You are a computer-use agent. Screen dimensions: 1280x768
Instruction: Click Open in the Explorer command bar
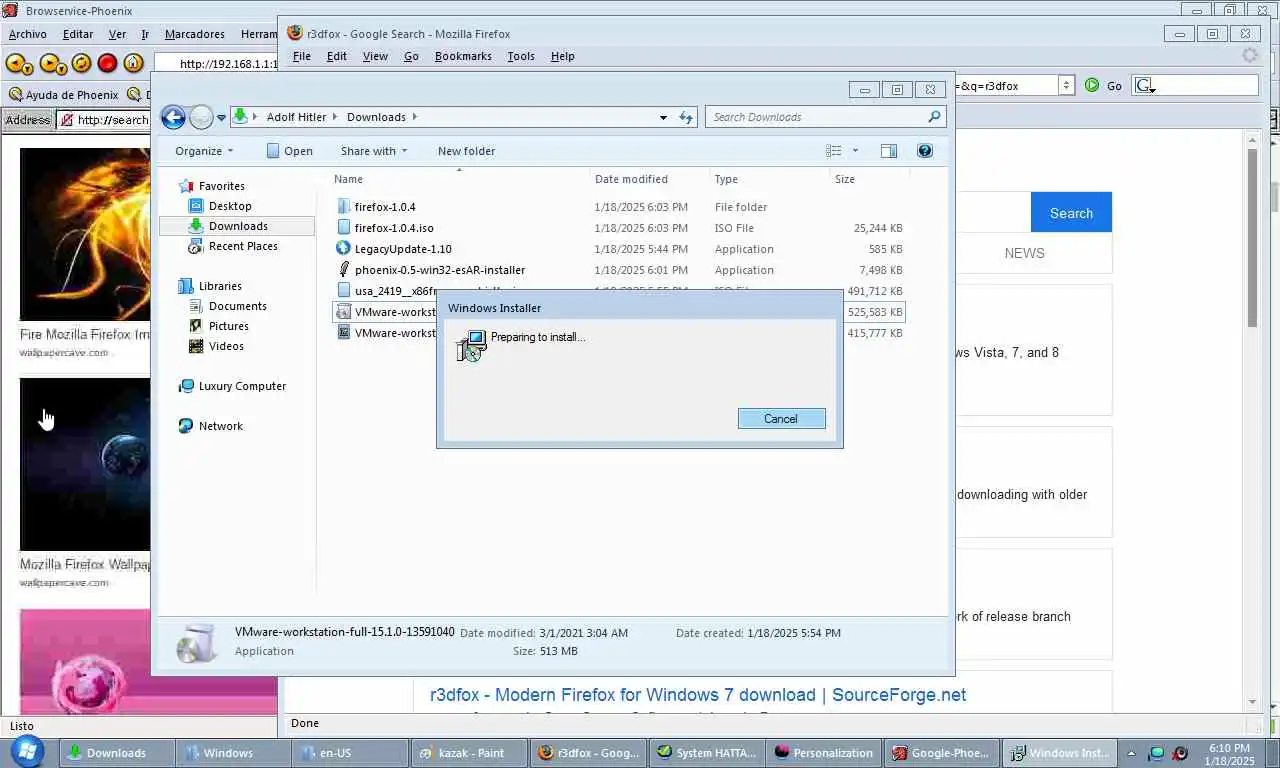click(289, 151)
